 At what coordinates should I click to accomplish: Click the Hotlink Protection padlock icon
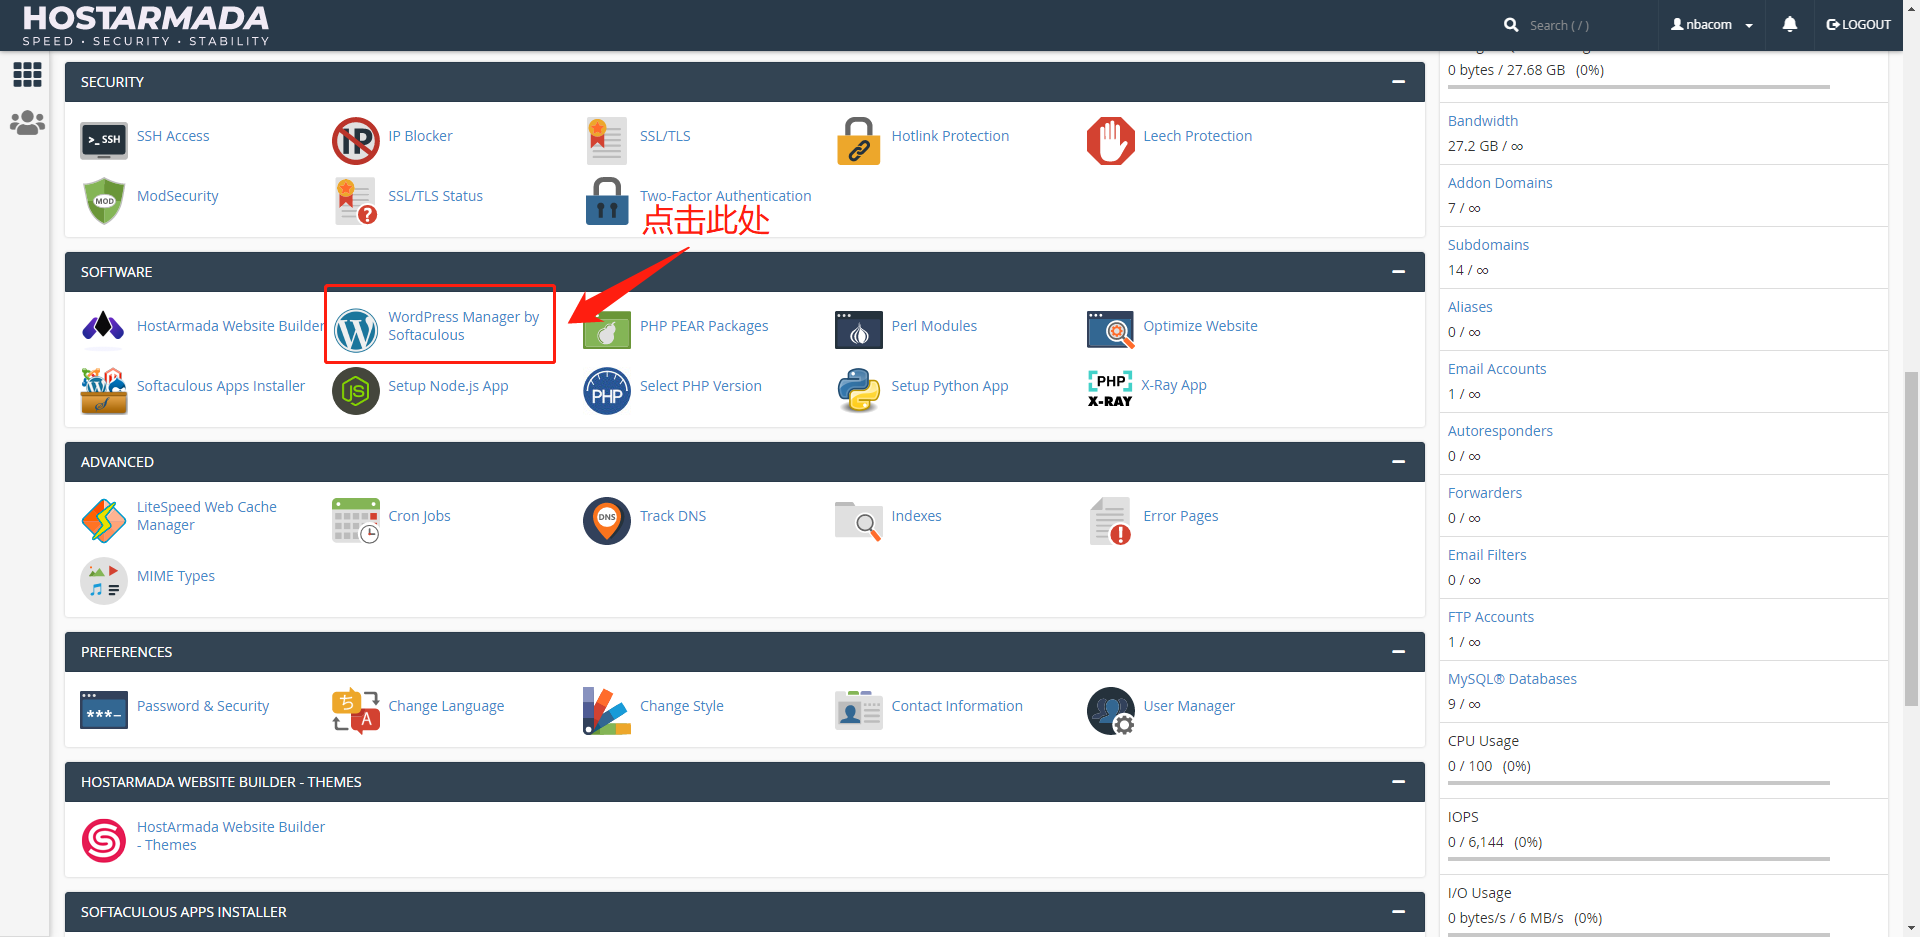coord(858,140)
